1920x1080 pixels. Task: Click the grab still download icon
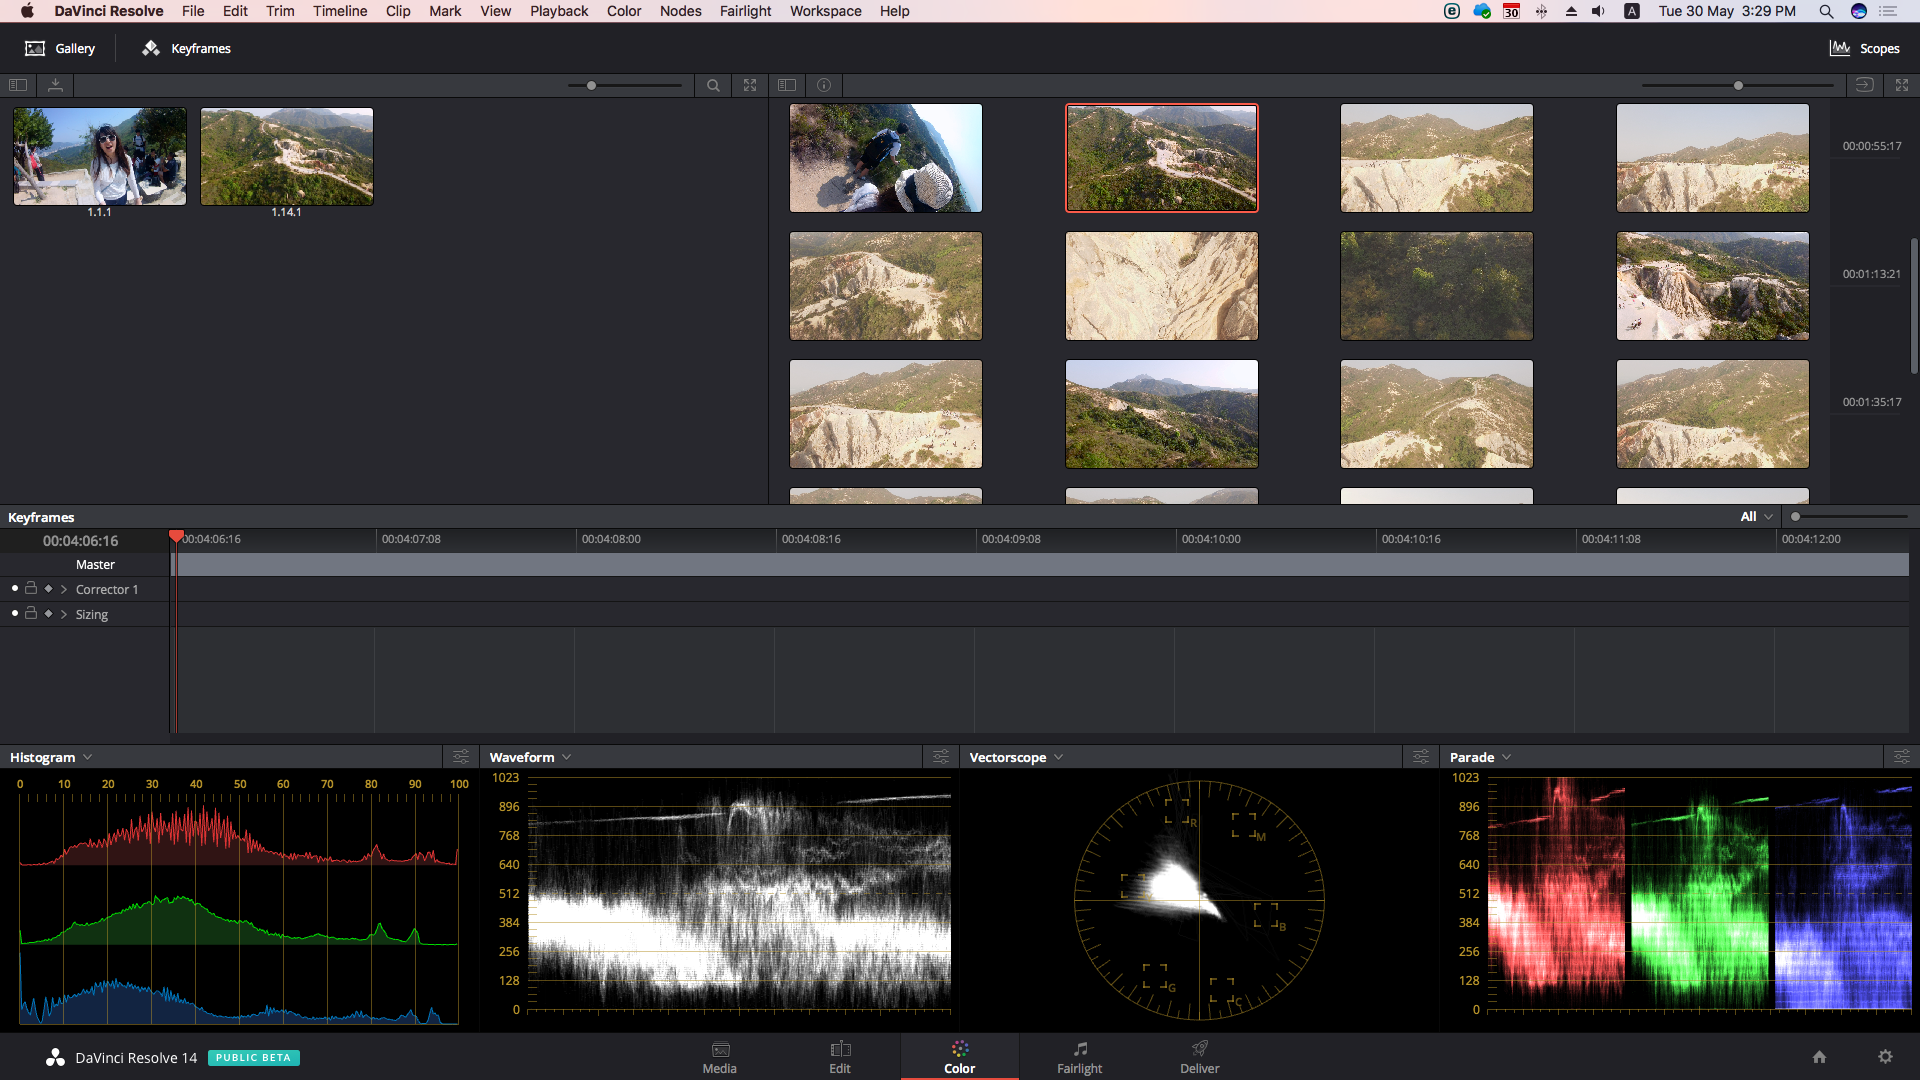pyautogui.click(x=55, y=86)
